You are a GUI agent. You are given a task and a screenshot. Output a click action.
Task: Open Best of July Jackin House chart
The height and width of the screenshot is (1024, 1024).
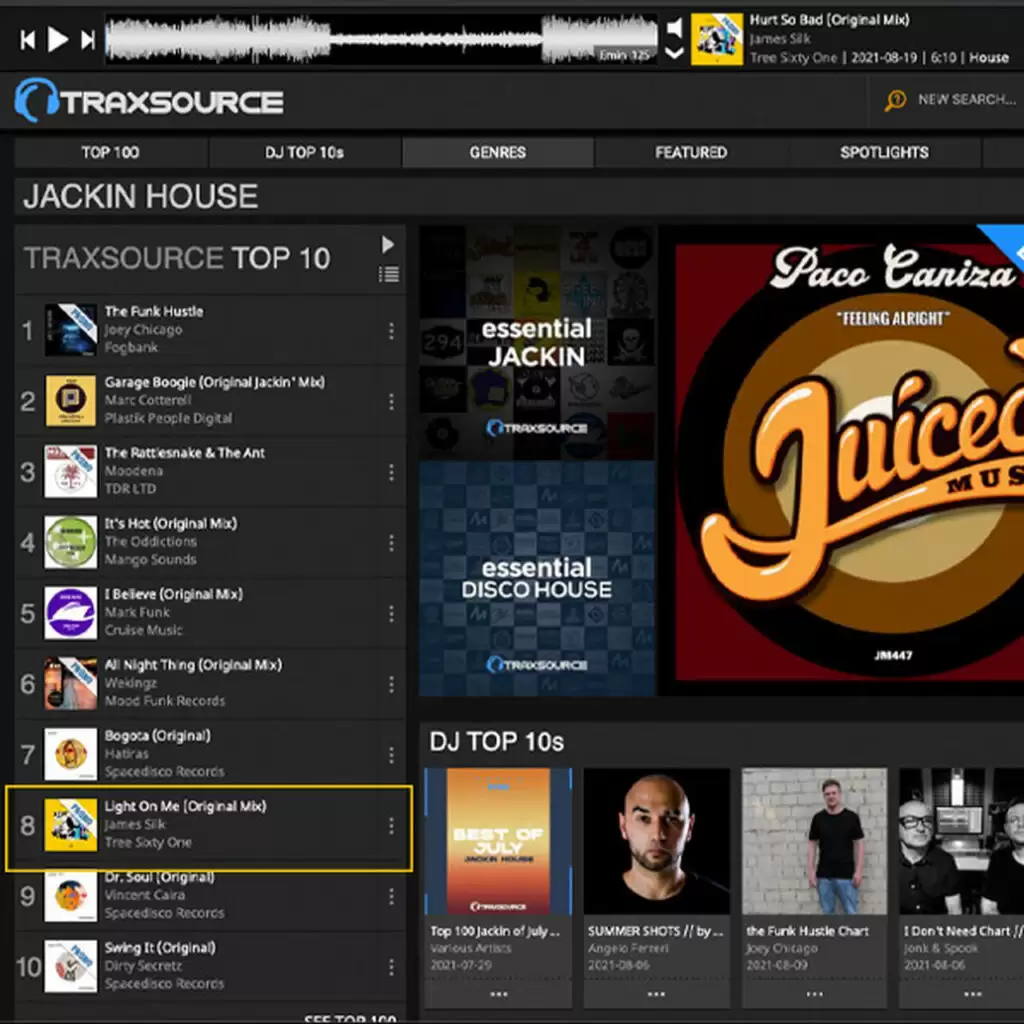(x=498, y=840)
